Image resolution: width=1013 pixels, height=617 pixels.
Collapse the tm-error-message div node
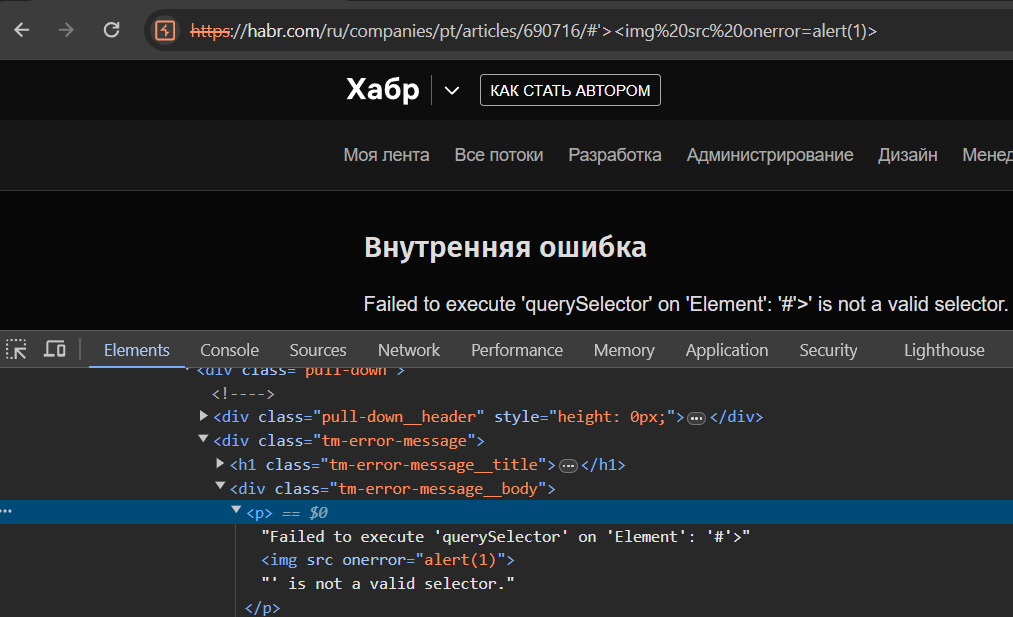(204, 440)
